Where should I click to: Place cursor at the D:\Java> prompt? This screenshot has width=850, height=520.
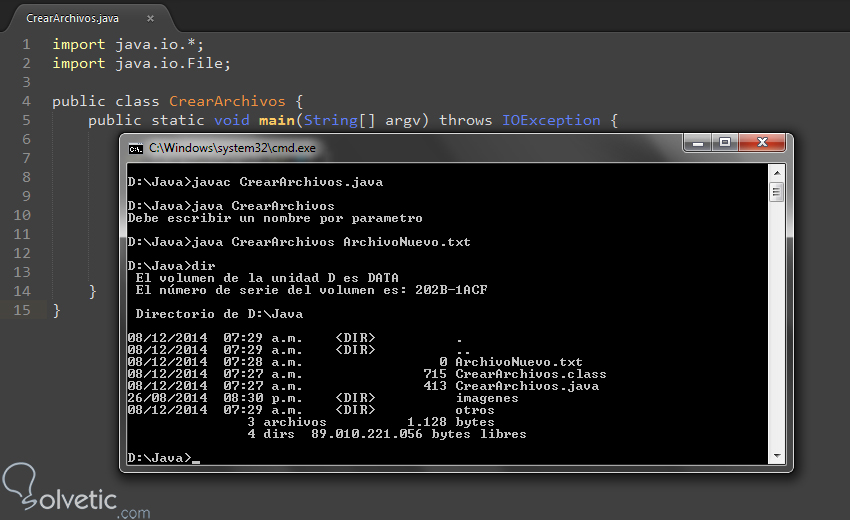coord(195,458)
